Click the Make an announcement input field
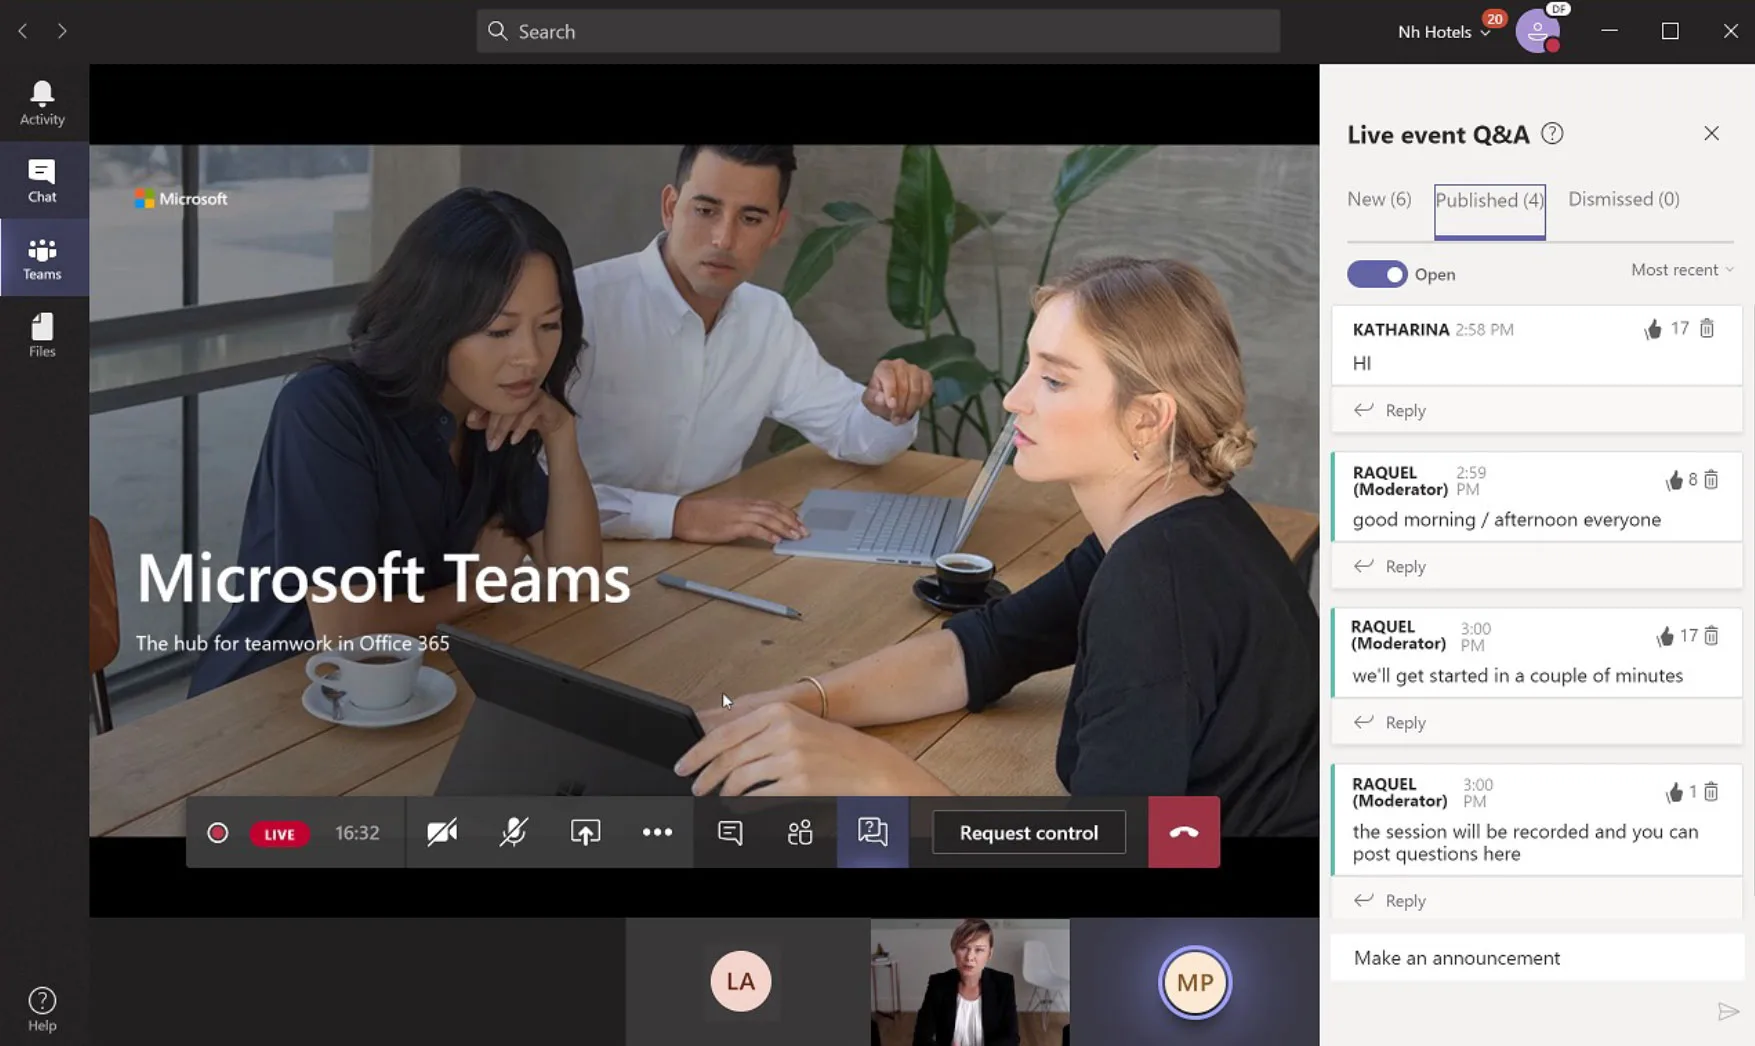1755x1046 pixels. click(1537, 958)
